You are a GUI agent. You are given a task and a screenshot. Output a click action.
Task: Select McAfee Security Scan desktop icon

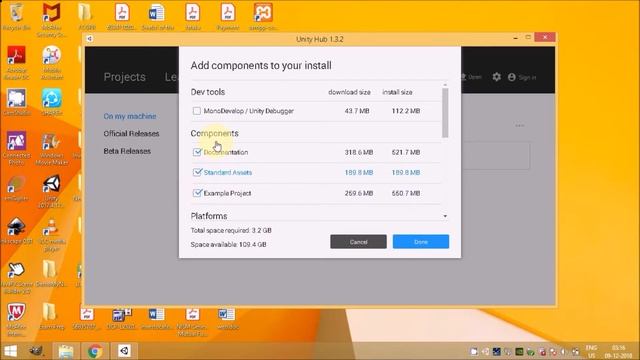pyautogui.click(x=52, y=20)
